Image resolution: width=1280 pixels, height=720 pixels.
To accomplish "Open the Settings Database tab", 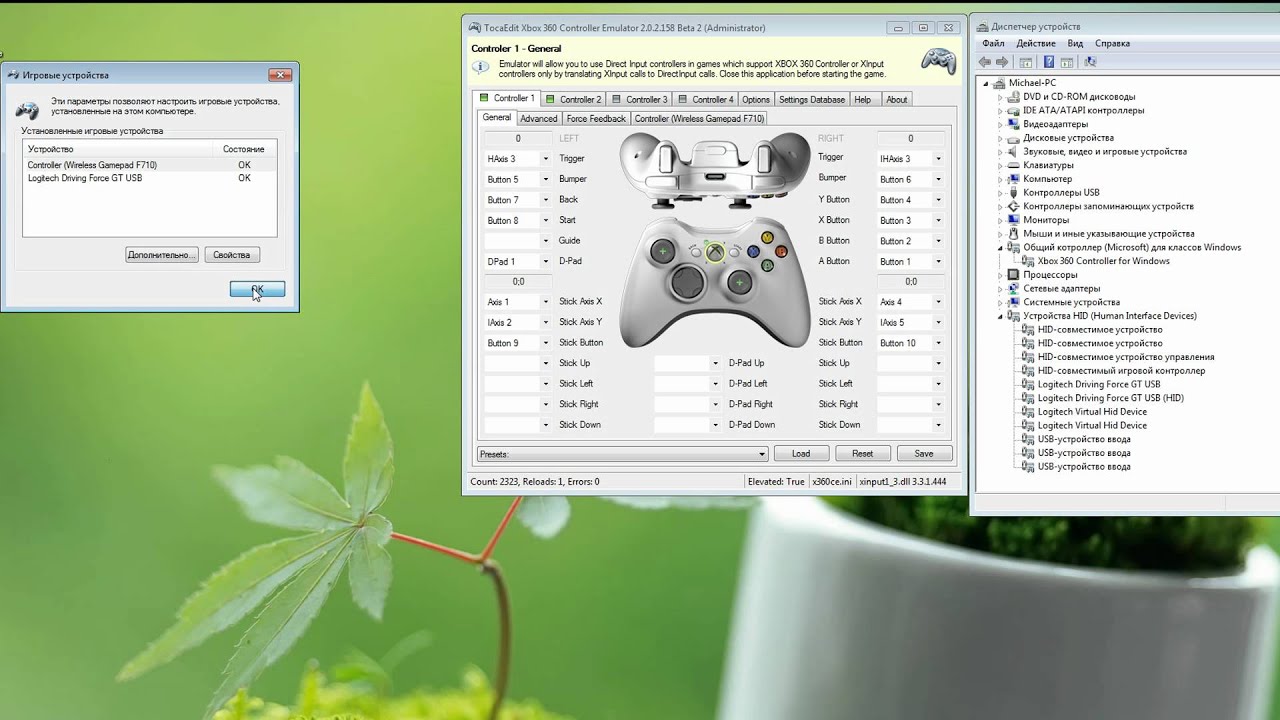I will pyautogui.click(x=812, y=99).
